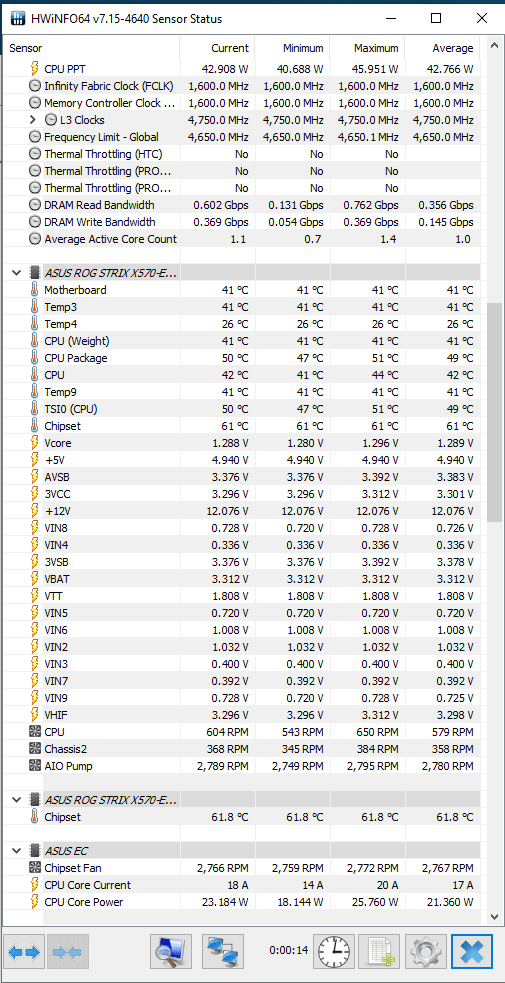Viewport: 505px width, 983px height.
Task: Click the CPU Core Power lightning icon
Action: coord(34,902)
